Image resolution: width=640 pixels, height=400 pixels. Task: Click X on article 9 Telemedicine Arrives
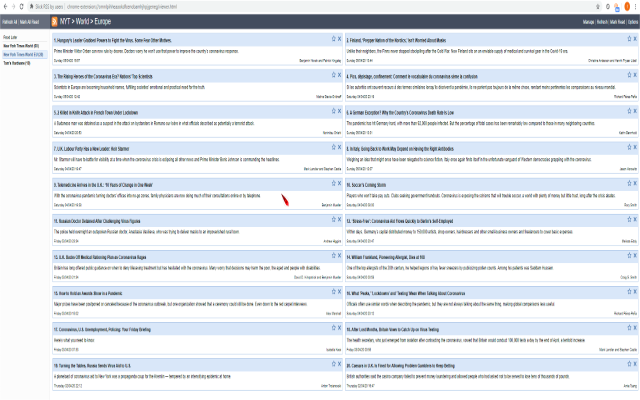[x=339, y=183]
